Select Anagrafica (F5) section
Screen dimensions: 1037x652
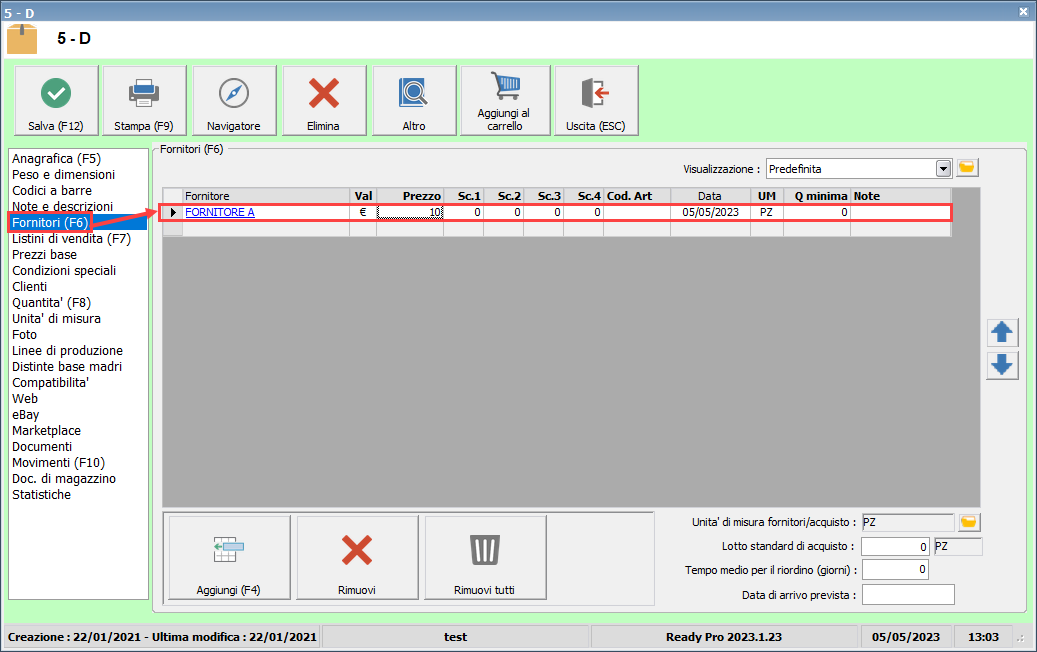click(x=56, y=159)
